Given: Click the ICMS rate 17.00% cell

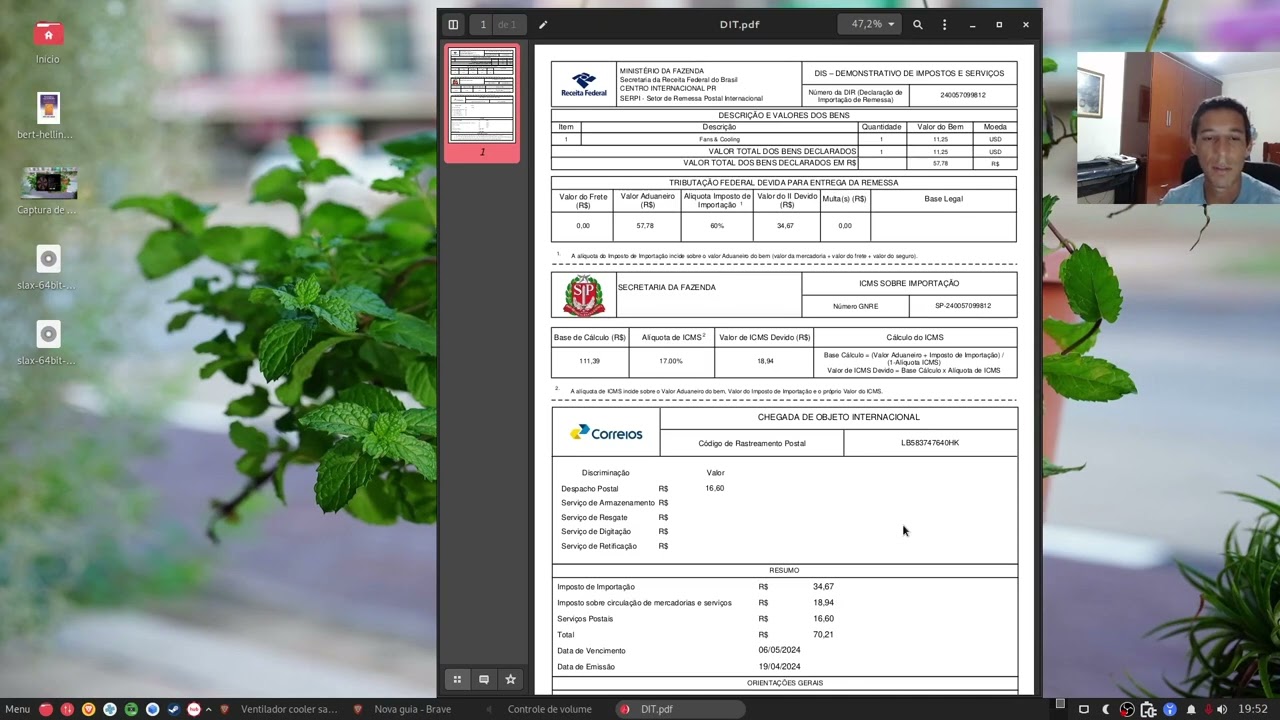Looking at the screenshot, I should click(x=671, y=361).
